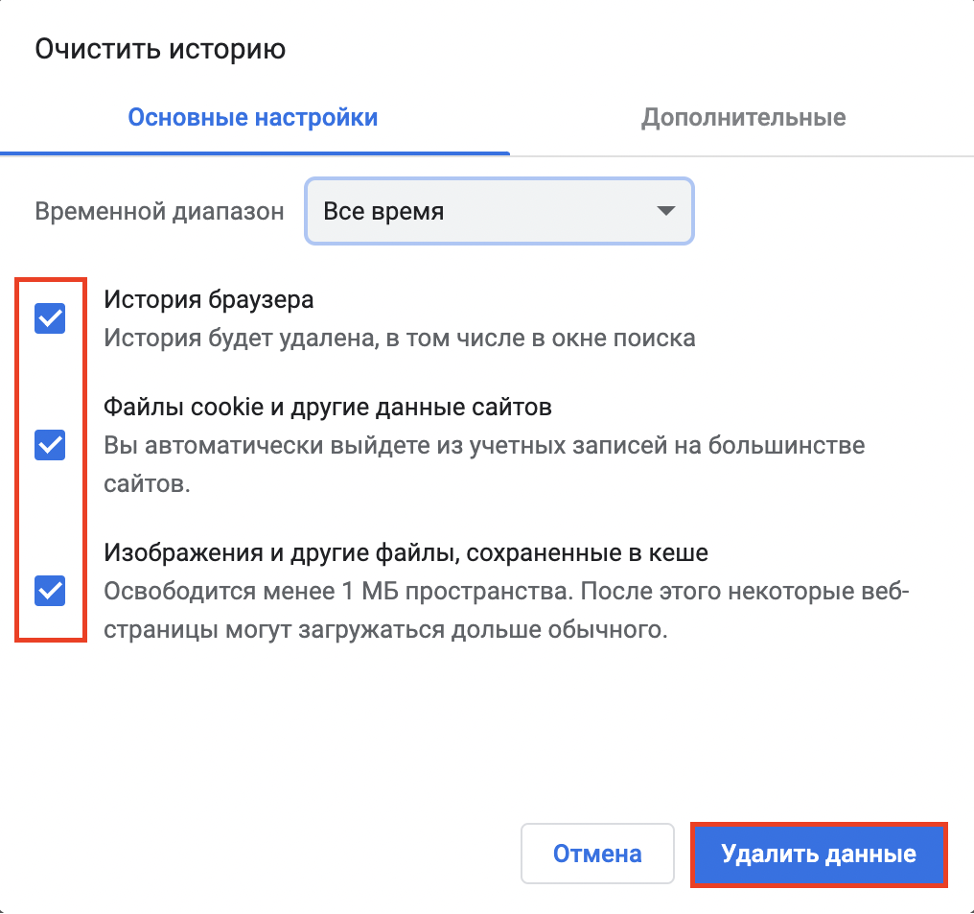Click the История браузера label
974x914 pixels.
tap(208, 300)
